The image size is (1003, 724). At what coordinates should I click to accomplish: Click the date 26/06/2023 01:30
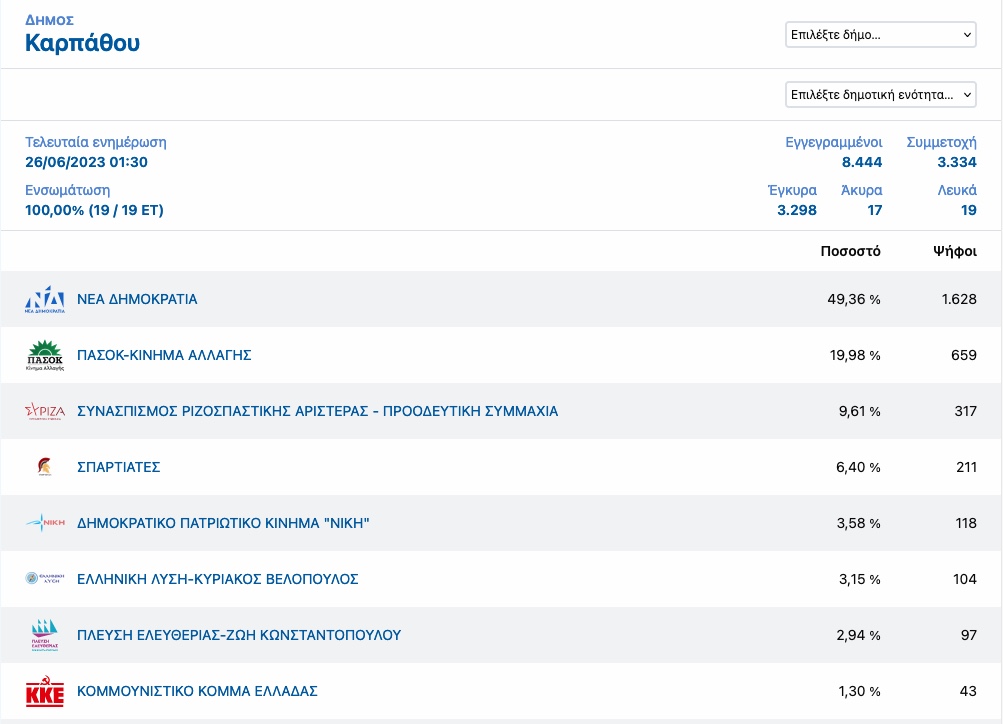(x=86, y=162)
